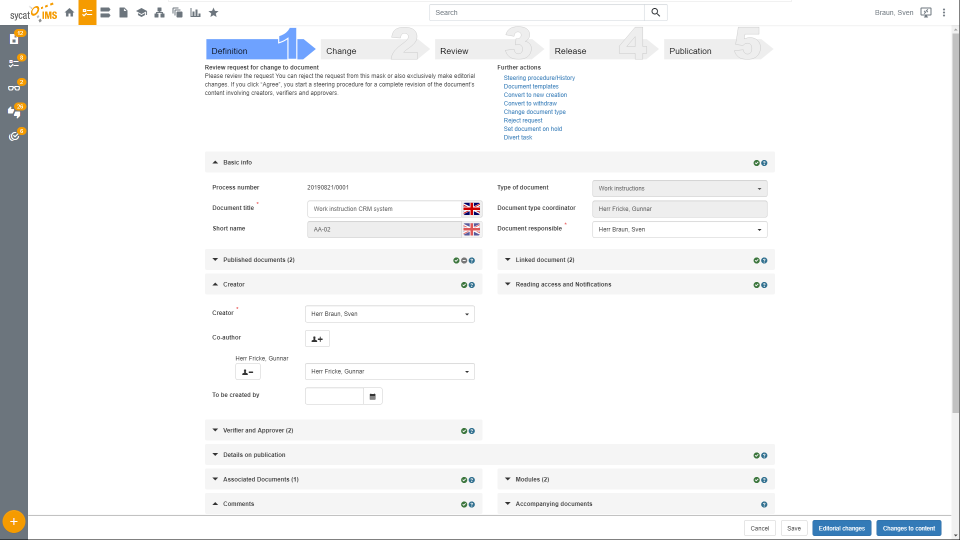This screenshot has height=540, width=960.
Task: Open the graduation cap training icon
Action: click(141, 12)
